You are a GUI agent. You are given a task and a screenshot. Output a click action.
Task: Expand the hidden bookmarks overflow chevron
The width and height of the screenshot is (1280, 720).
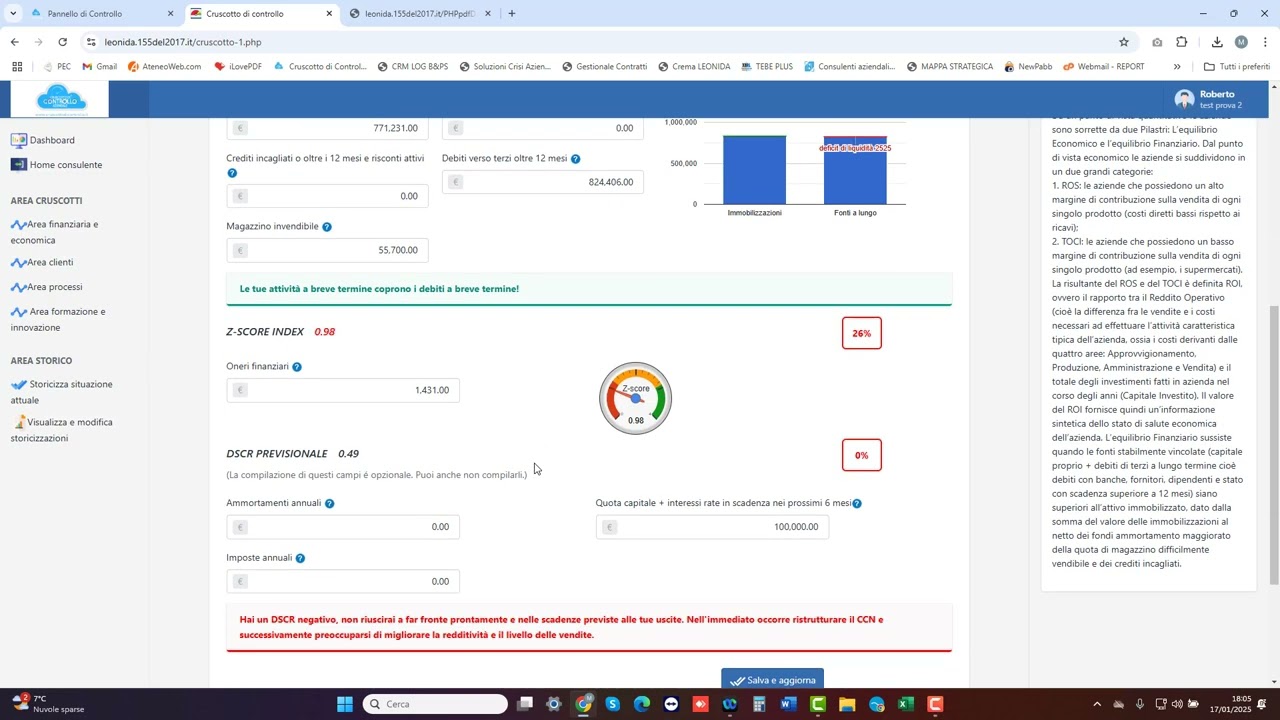click(1177, 67)
